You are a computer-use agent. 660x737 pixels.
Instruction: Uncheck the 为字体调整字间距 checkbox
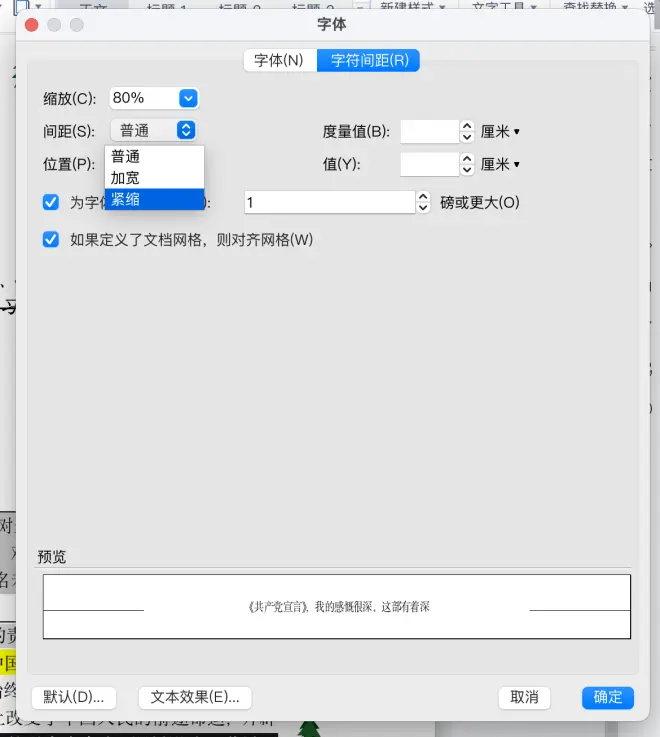point(51,203)
